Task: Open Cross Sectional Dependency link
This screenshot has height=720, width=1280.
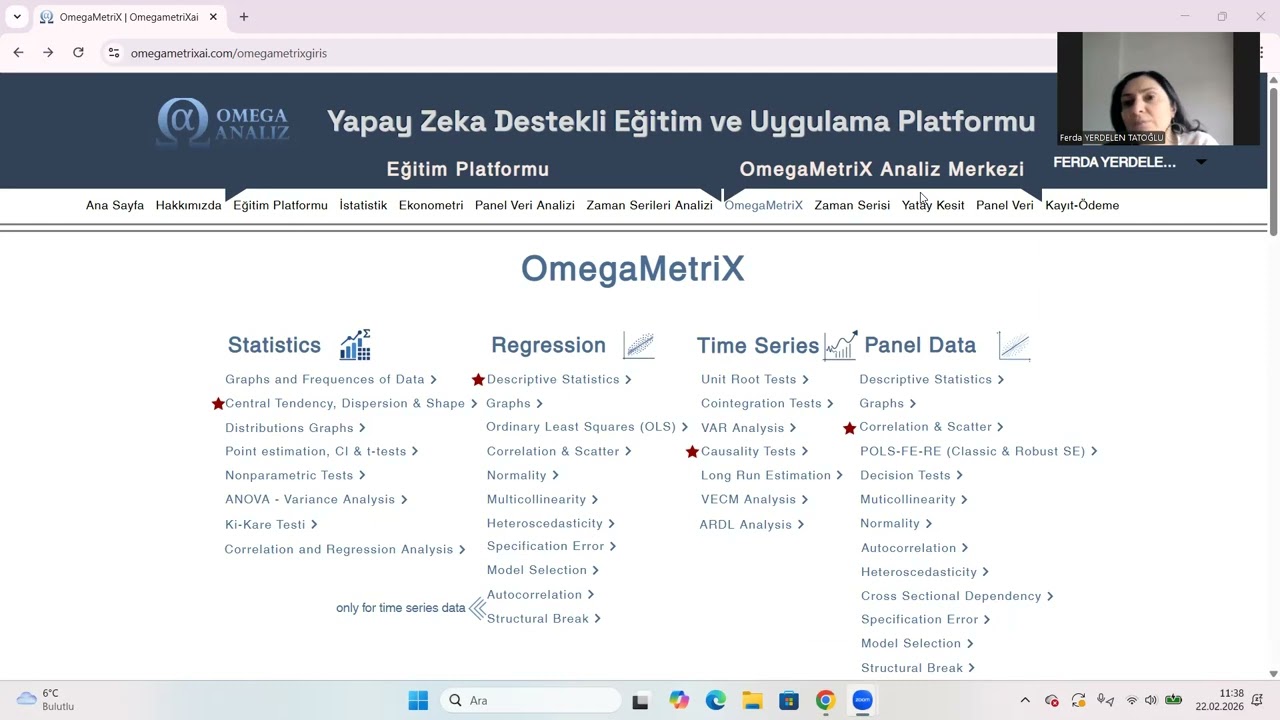Action: point(957,595)
